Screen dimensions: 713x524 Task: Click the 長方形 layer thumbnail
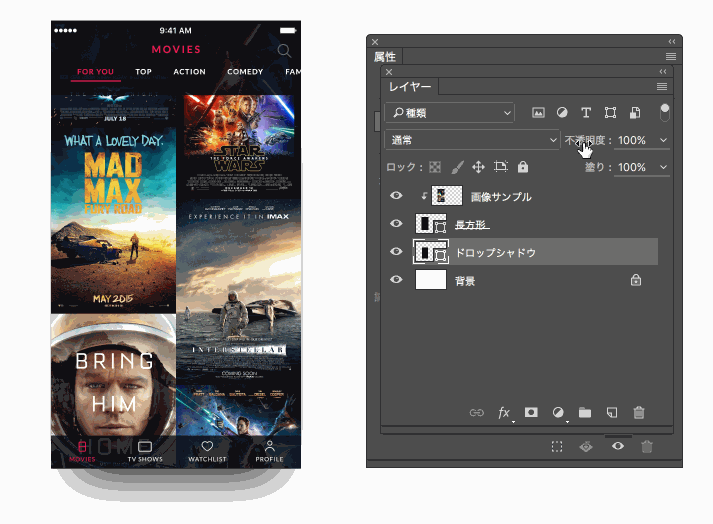pos(431,224)
